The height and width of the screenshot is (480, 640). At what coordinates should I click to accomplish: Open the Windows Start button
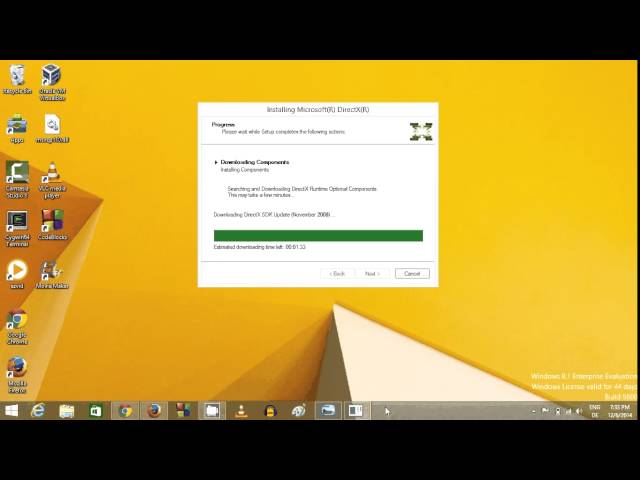coord(11,411)
